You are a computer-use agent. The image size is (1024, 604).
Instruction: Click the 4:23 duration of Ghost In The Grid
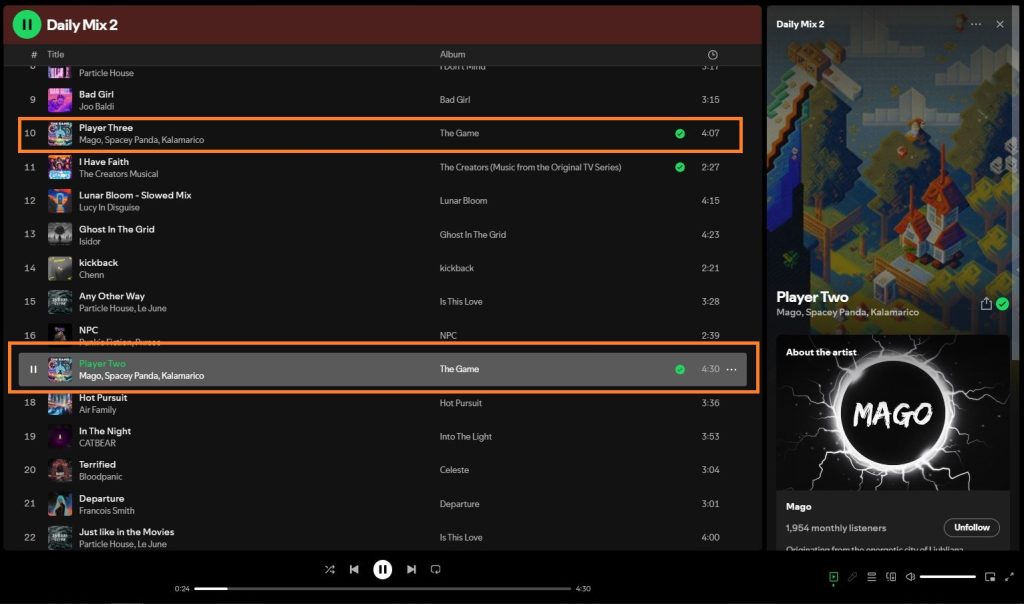click(x=711, y=234)
